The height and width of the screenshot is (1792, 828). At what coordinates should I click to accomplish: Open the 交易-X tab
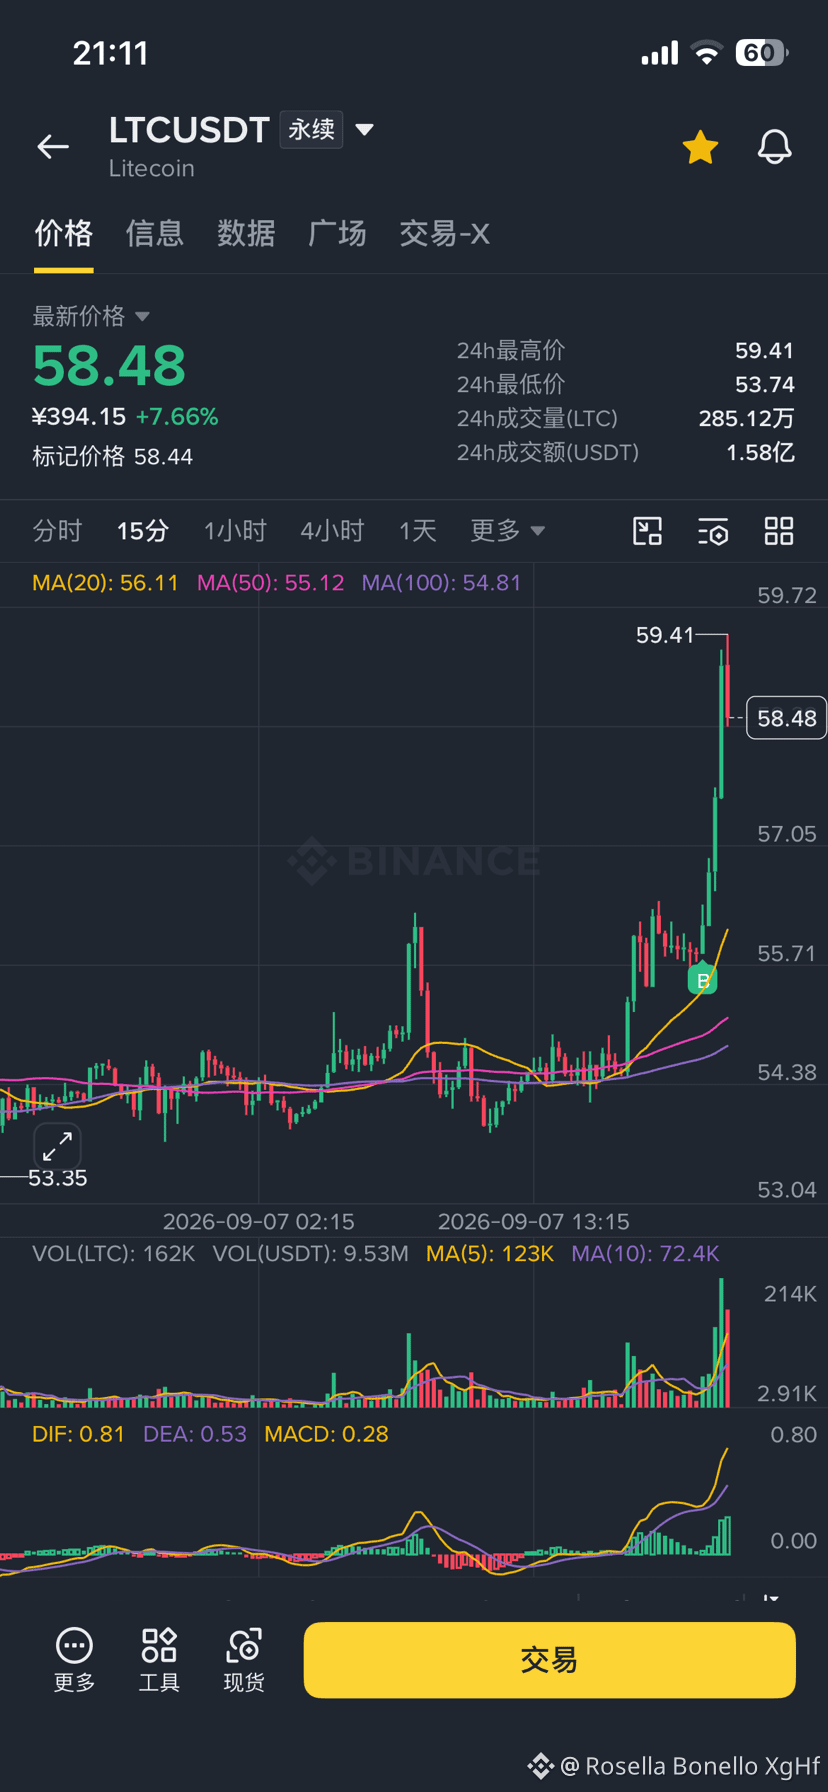(x=444, y=234)
